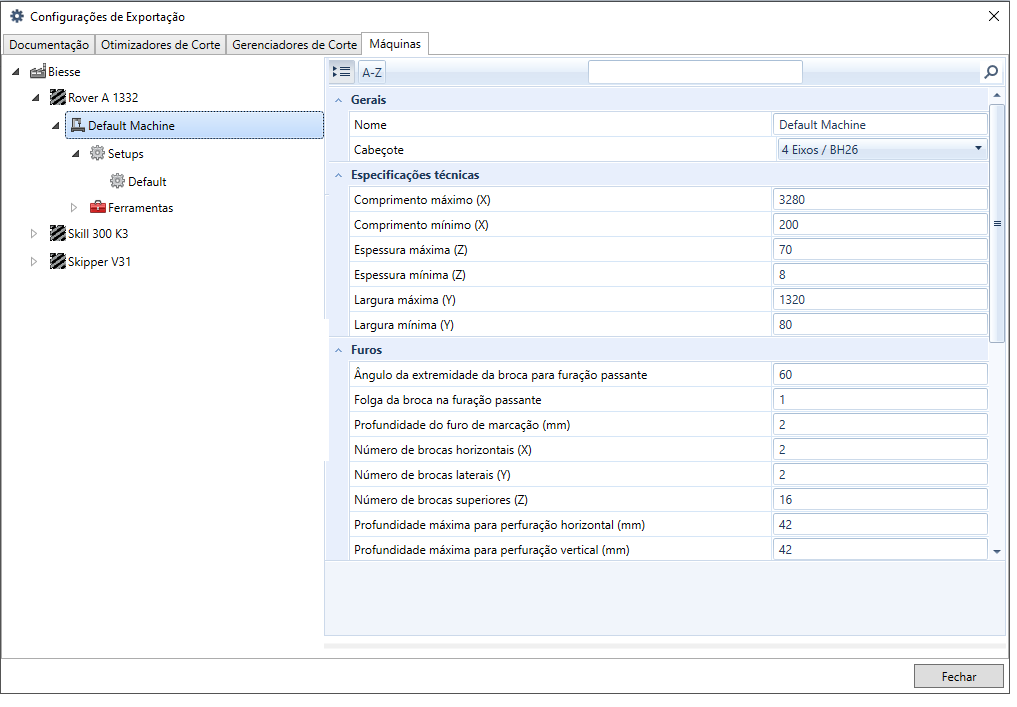Switch to categorized property view
1017x707 pixels.
click(x=342, y=72)
